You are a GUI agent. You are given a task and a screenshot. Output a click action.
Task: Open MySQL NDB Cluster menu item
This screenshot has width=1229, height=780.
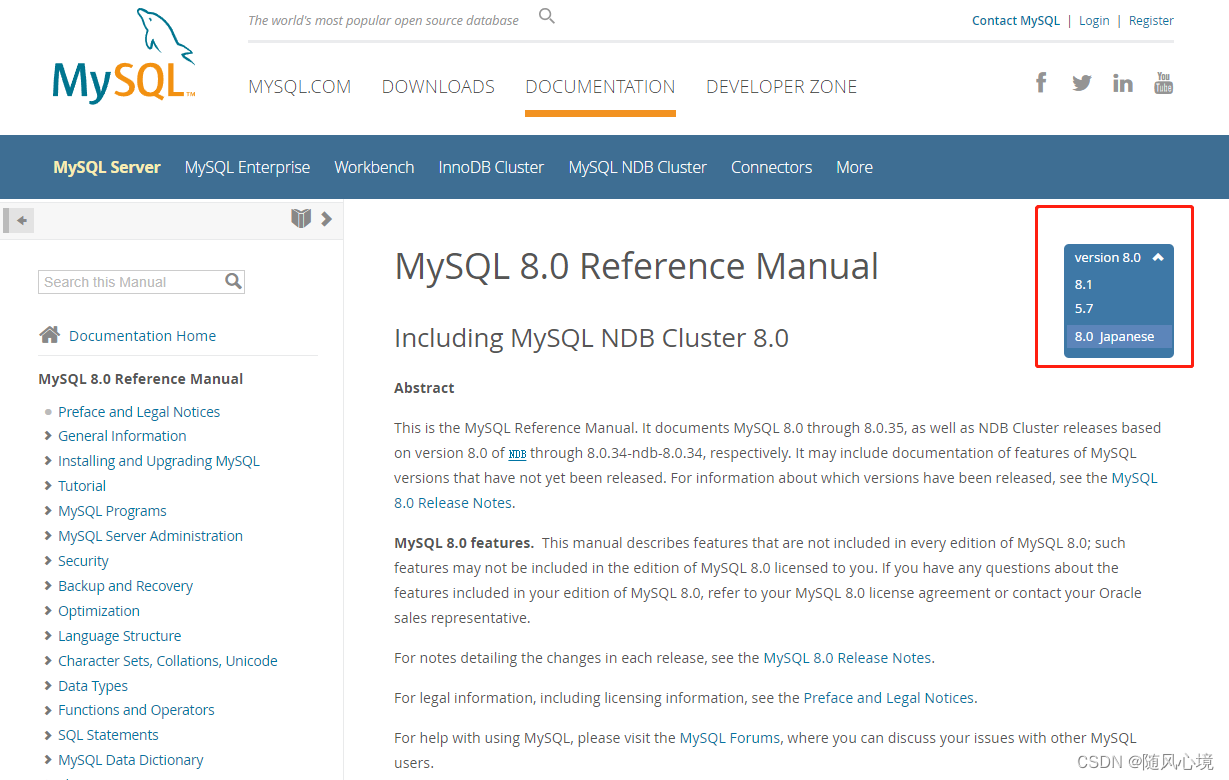click(x=638, y=167)
